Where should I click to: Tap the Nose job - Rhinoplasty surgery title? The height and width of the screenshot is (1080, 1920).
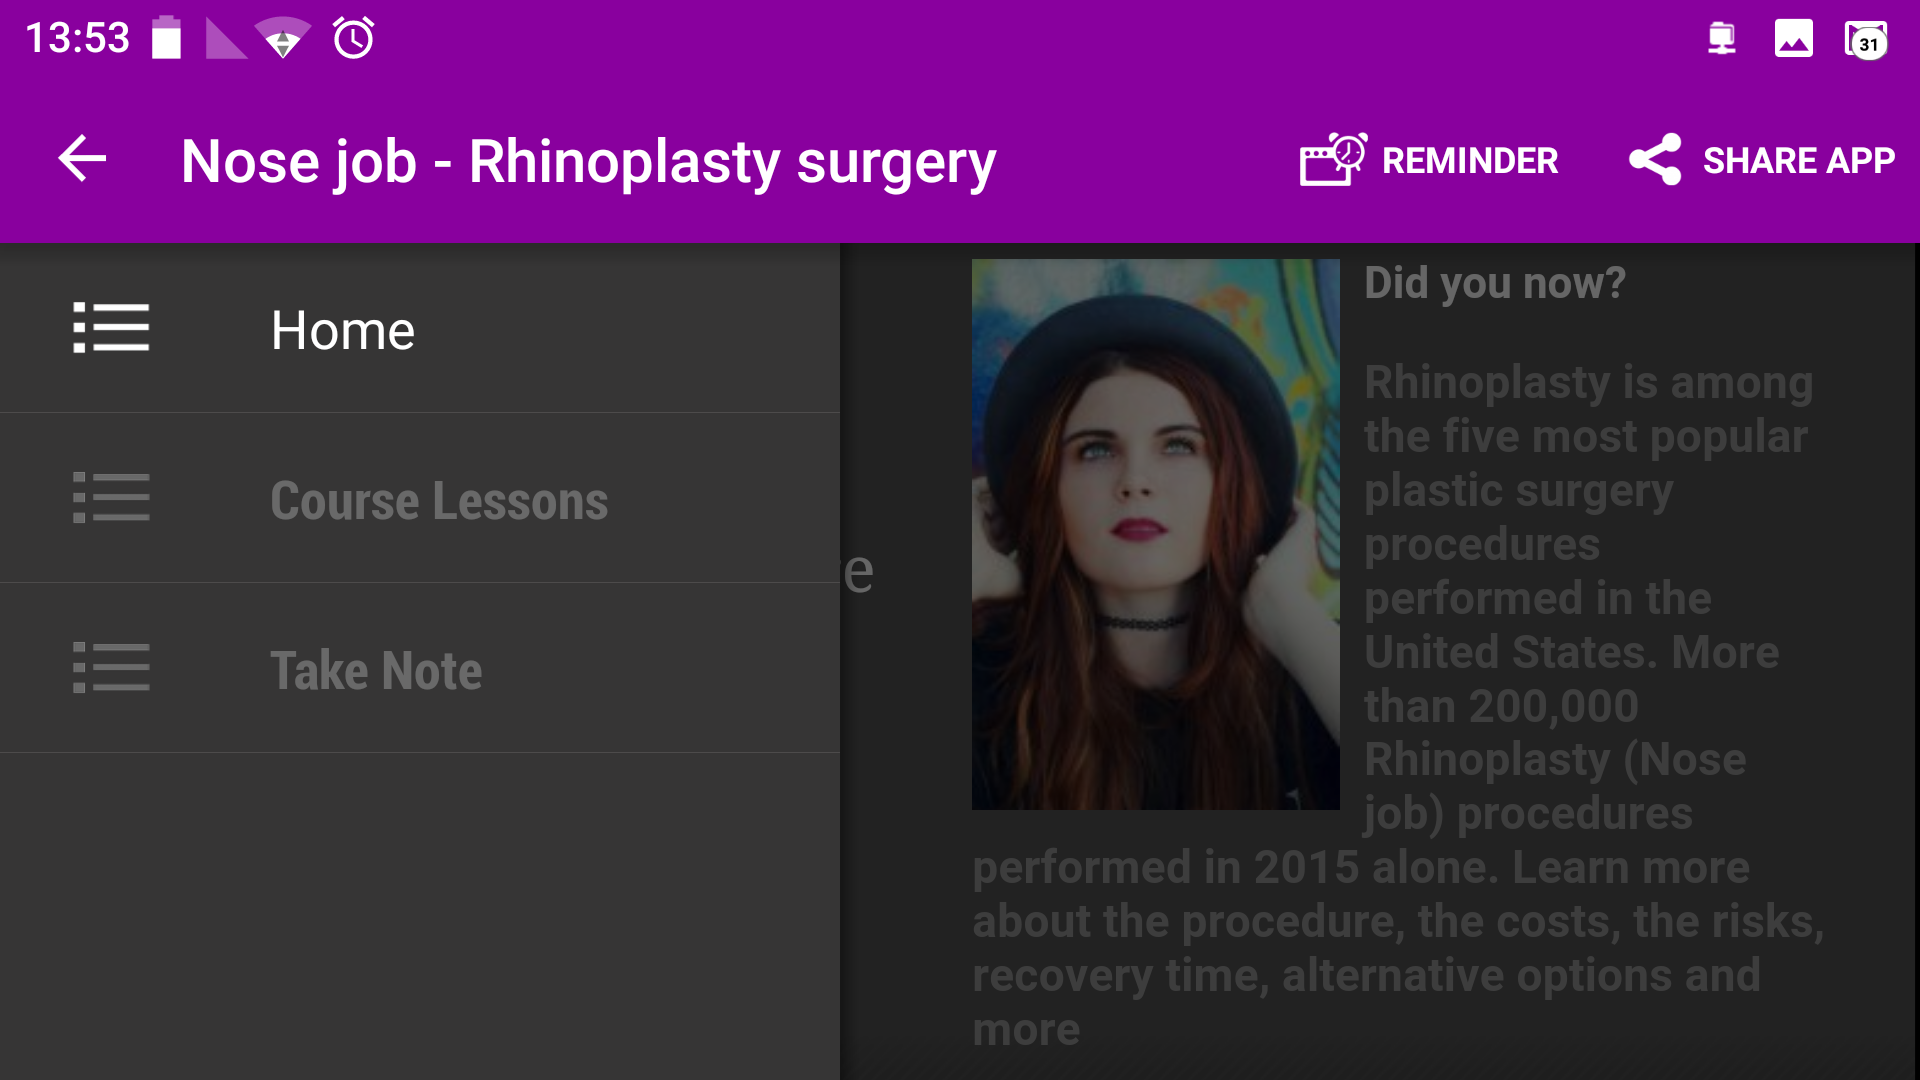coord(586,160)
